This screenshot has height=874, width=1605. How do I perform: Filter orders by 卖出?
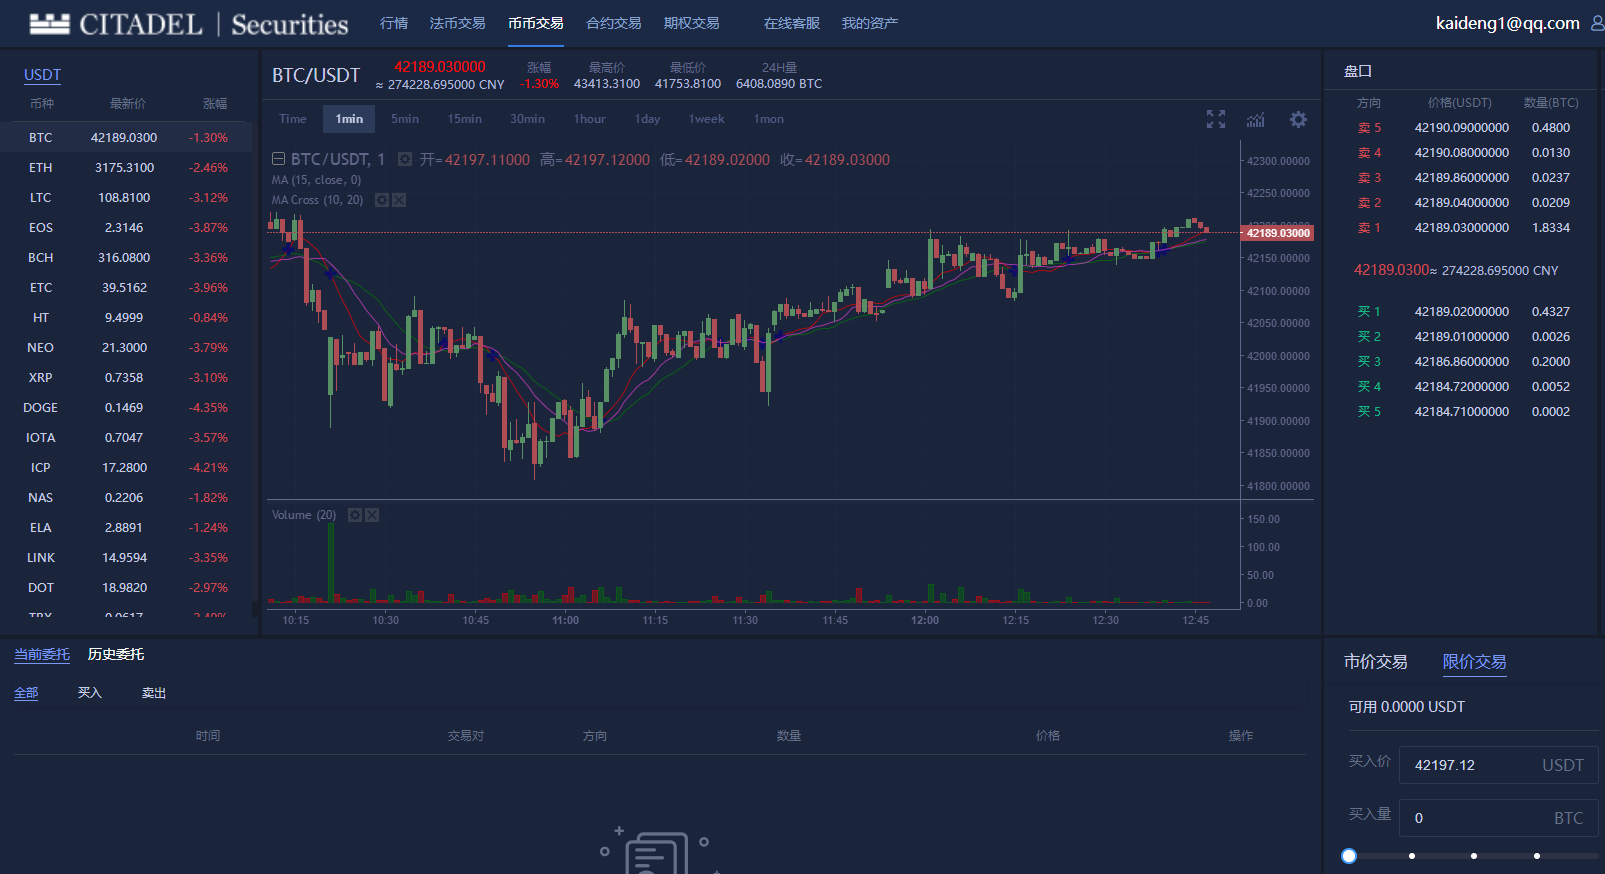click(154, 692)
